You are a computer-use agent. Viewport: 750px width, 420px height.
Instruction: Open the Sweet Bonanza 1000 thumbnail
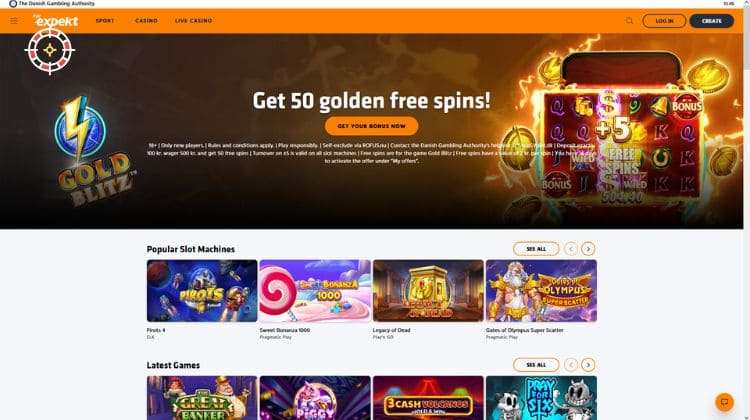click(315, 291)
